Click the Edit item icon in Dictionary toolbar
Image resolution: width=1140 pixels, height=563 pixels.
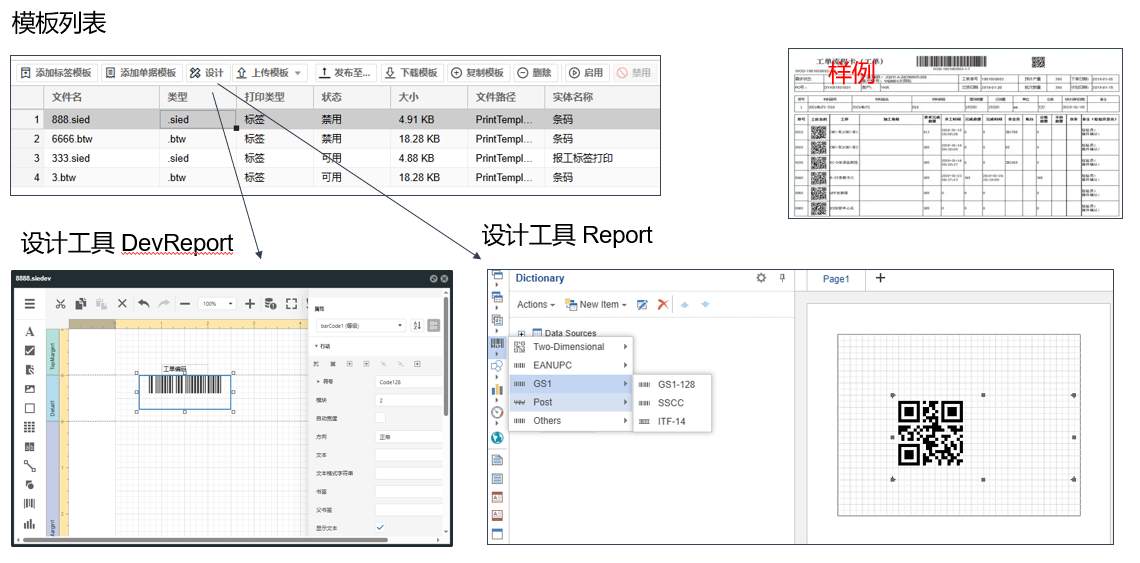[x=643, y=305]
